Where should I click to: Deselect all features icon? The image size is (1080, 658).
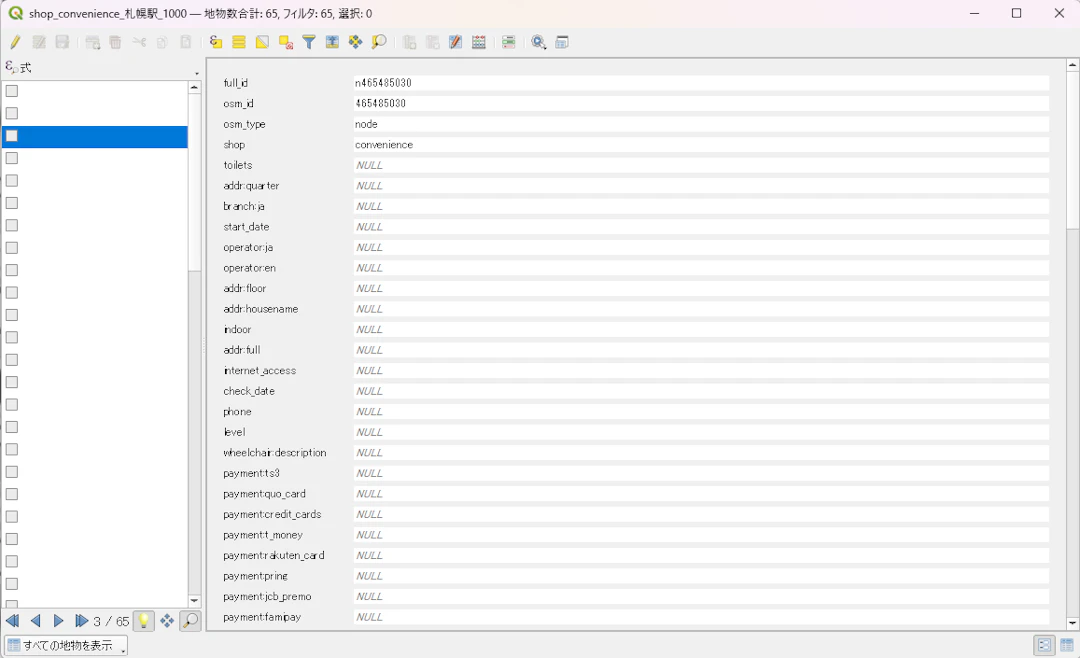(286, 42)
